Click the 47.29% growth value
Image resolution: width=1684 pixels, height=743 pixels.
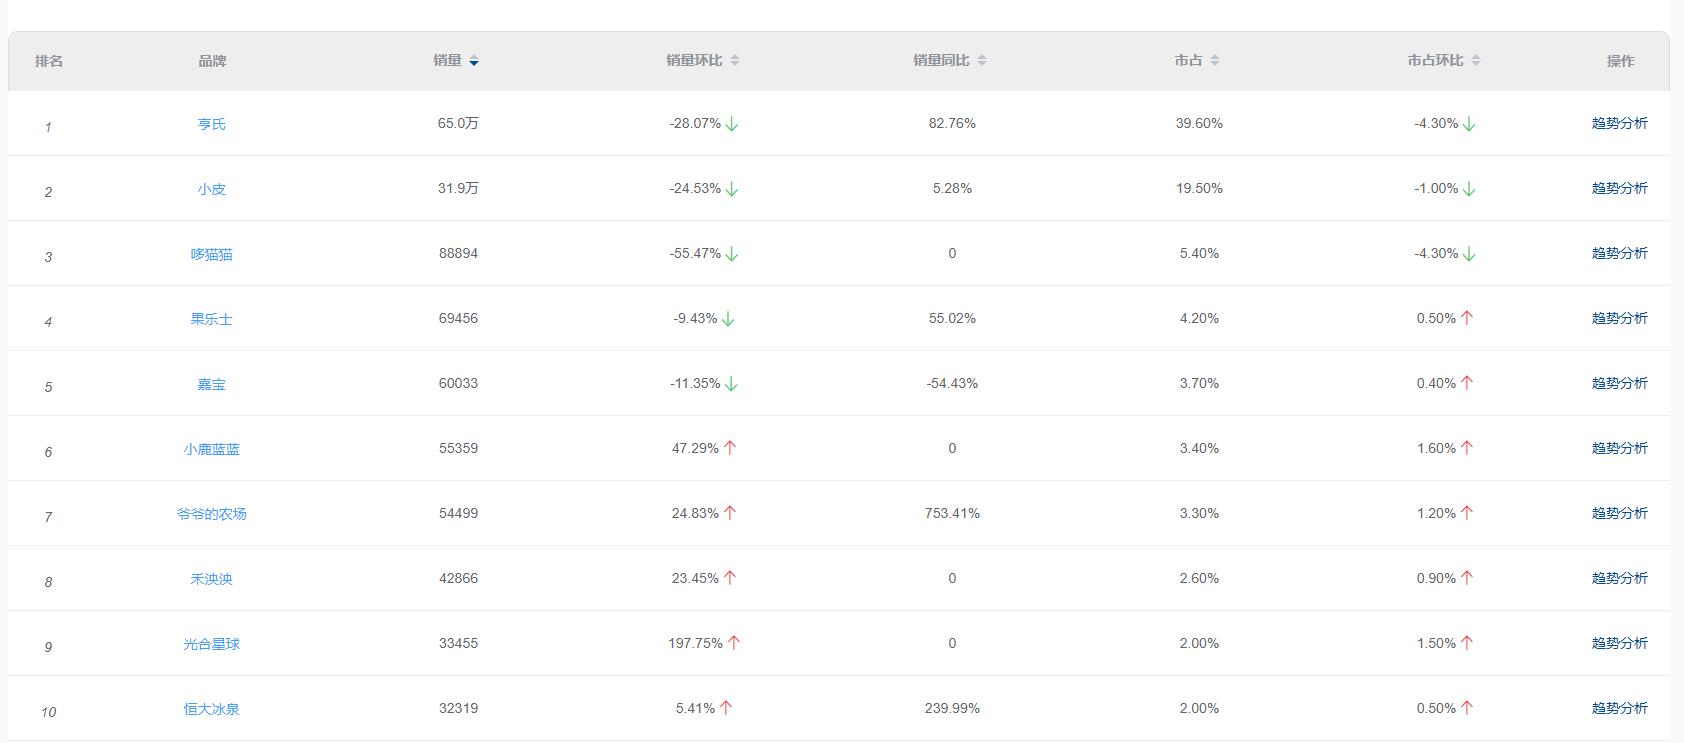point(695,448)
